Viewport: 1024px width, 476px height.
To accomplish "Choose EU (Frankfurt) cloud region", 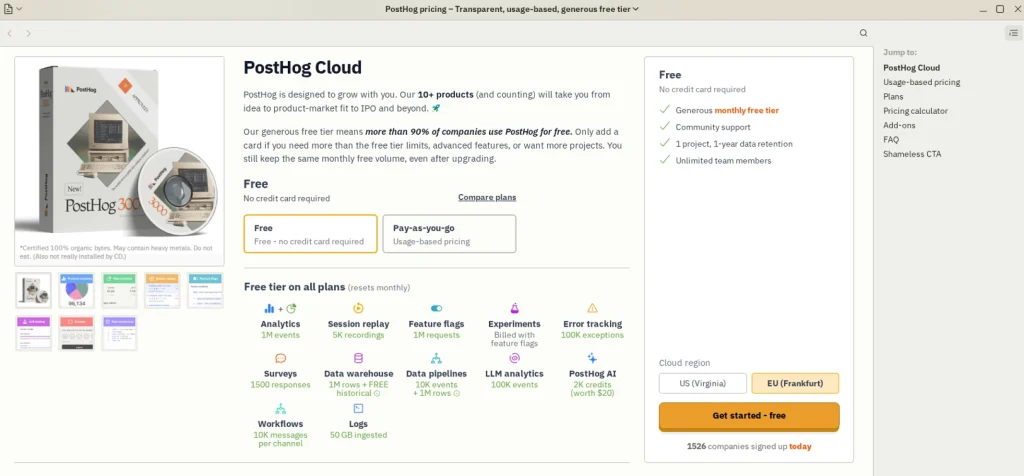I will point(795,383).
